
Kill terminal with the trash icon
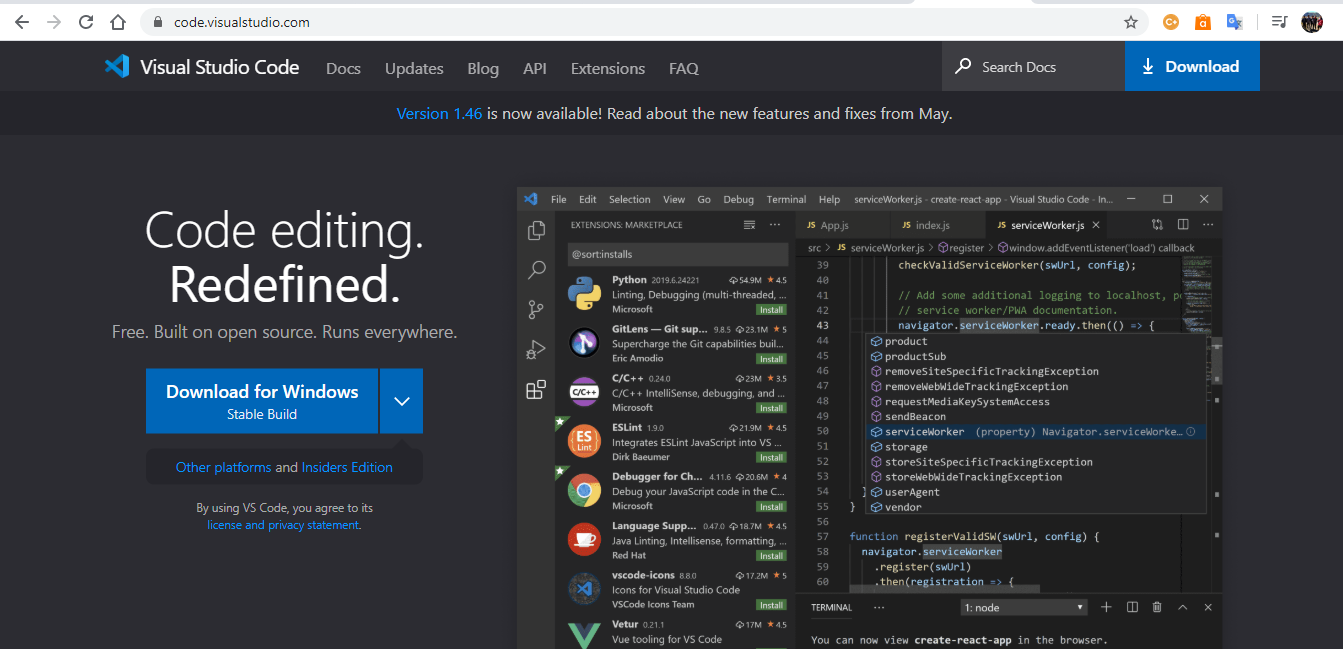pos(1157,607)
